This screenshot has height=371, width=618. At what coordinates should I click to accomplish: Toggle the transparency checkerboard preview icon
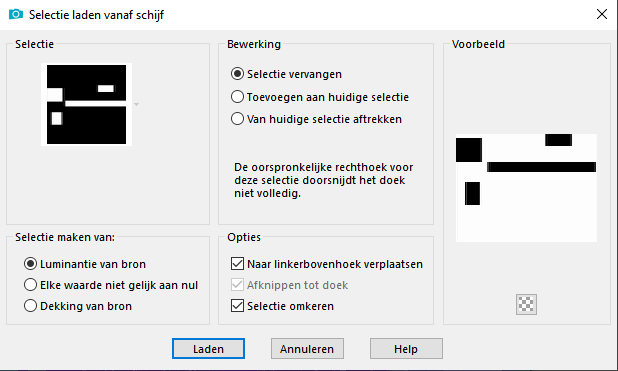point(526,304)
